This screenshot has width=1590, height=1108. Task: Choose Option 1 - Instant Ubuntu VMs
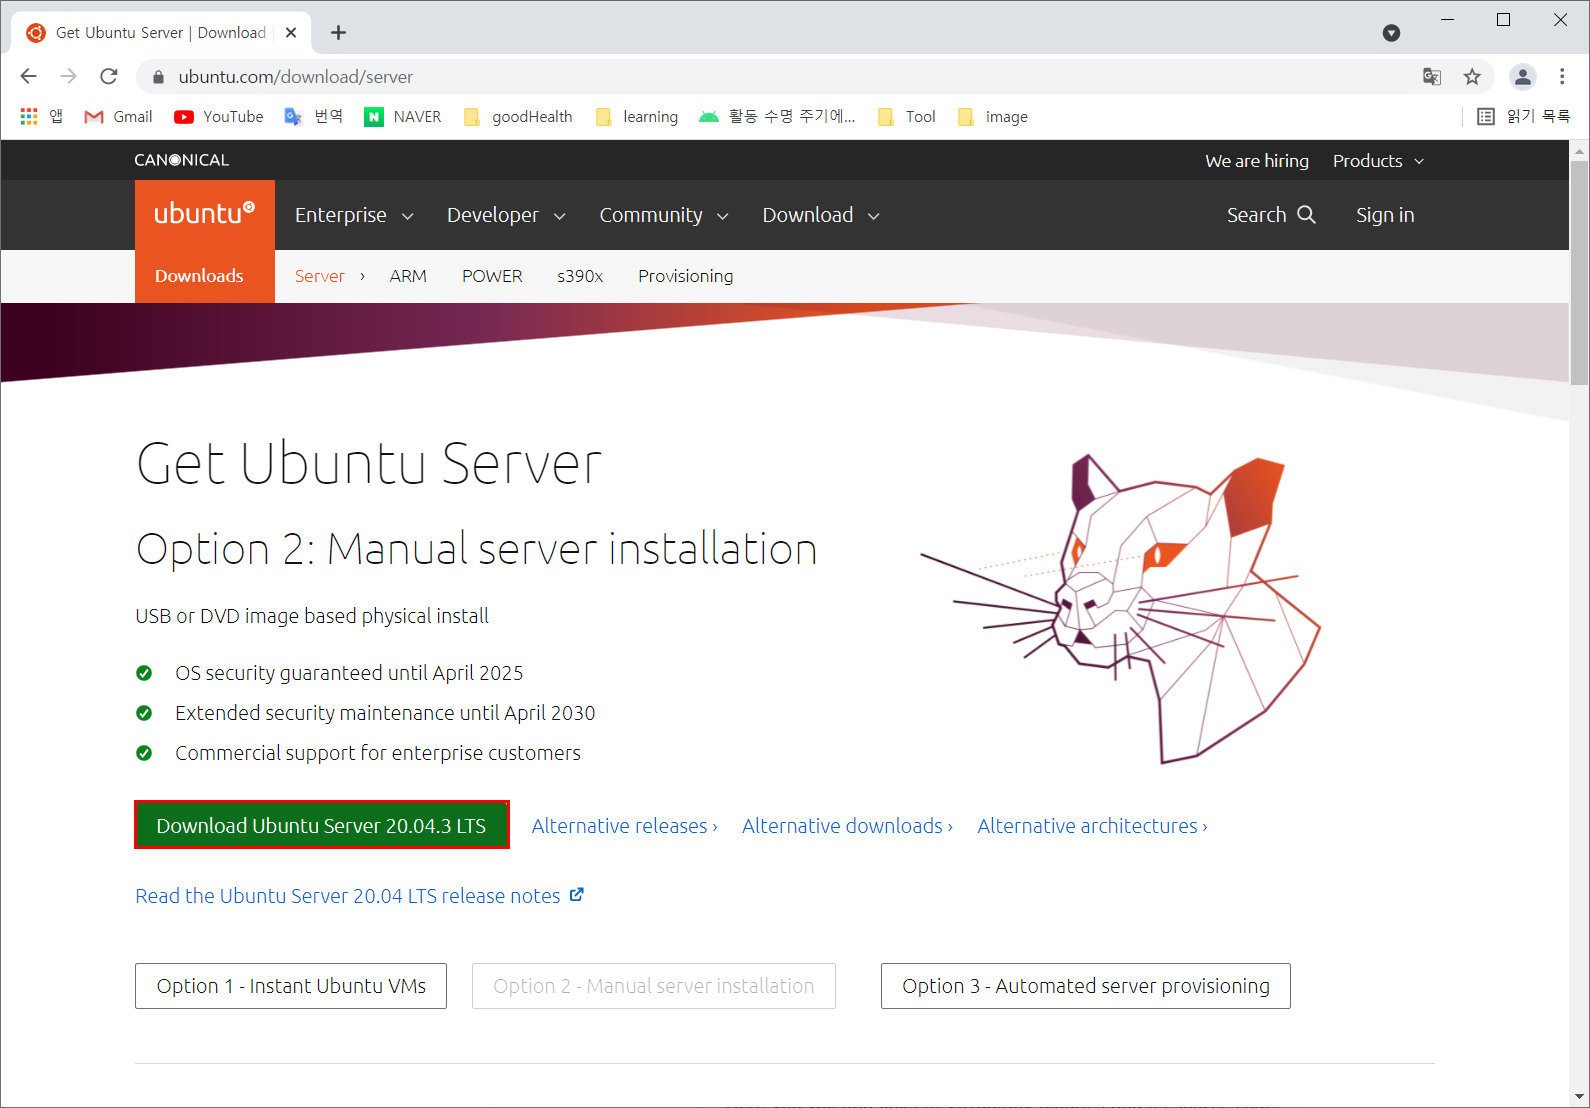point(291,986)
